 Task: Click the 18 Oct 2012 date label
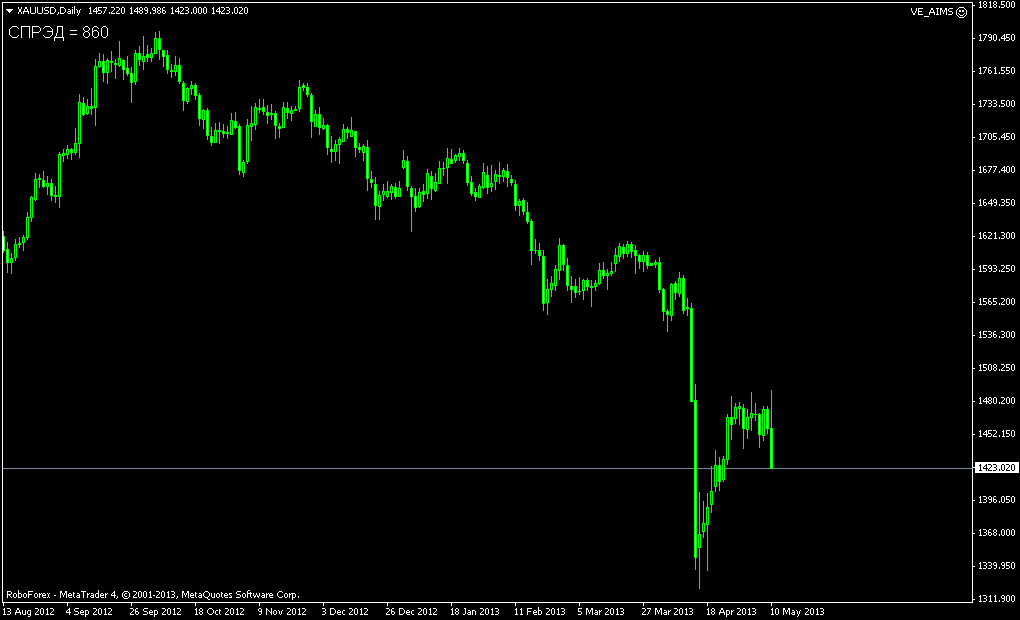(219, 612)
